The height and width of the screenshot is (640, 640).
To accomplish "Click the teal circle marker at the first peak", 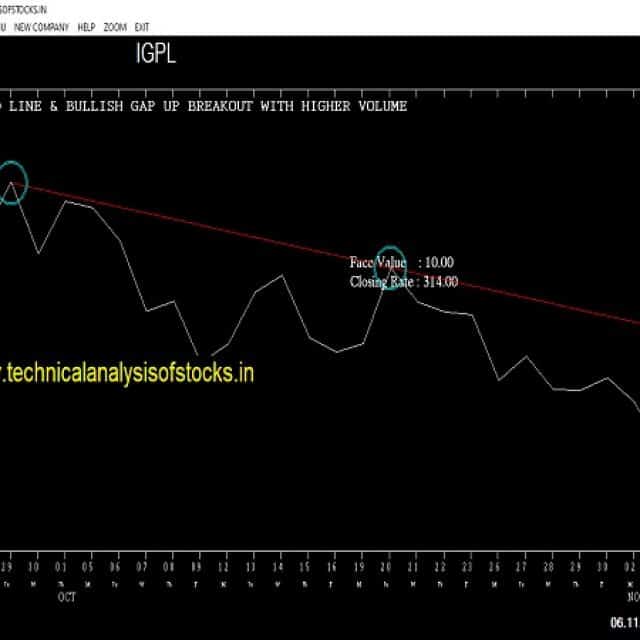I will pyautogui.click(x=12, y=183).
